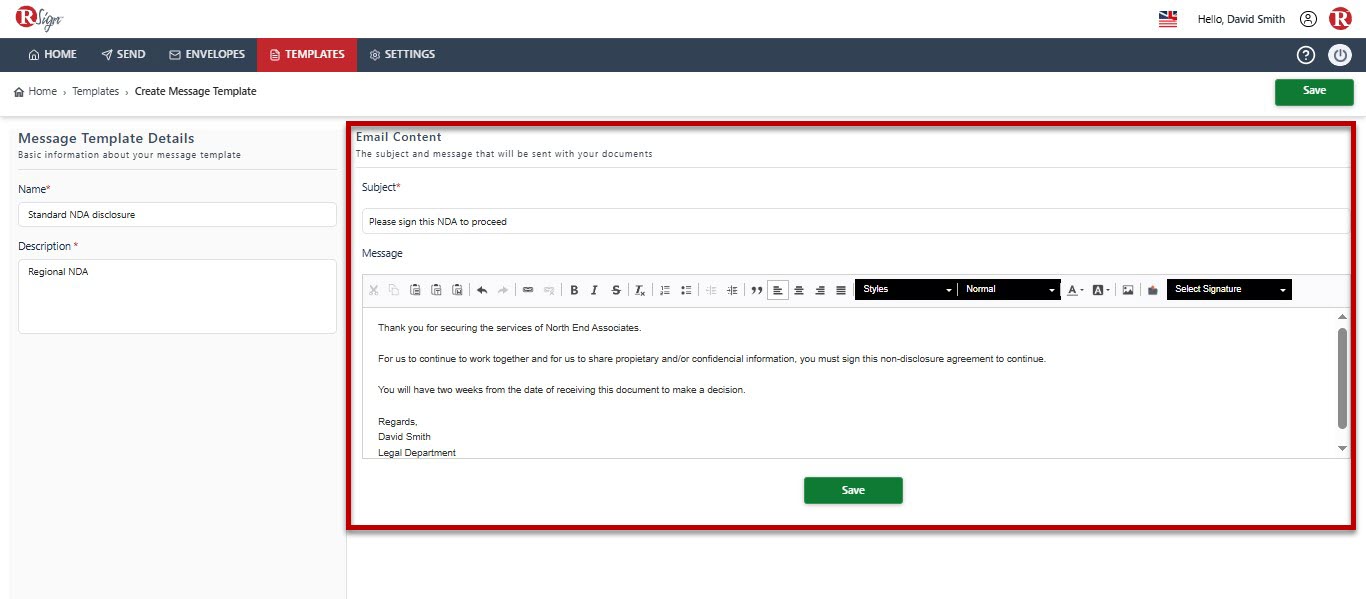Screen dimensions: 1366x599
Task: Insert a numbered list
Action: click(x=665, y=290)
